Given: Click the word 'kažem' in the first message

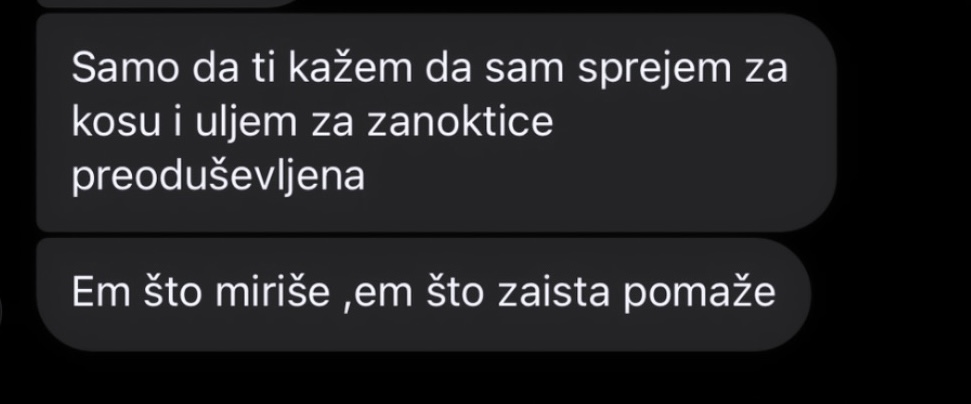Looking at the screenshot, I should point(351,68).
